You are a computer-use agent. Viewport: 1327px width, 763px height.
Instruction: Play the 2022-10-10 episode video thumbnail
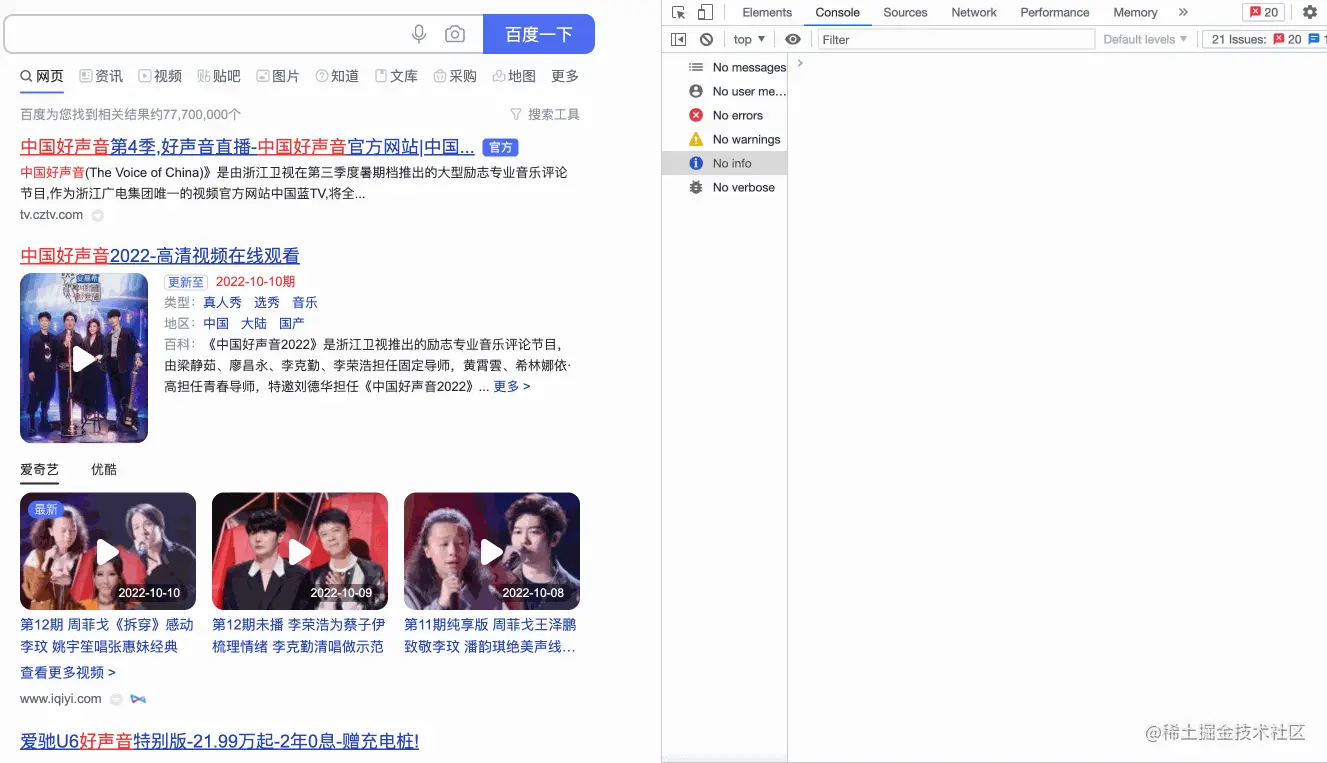click(x=108, y=551)
